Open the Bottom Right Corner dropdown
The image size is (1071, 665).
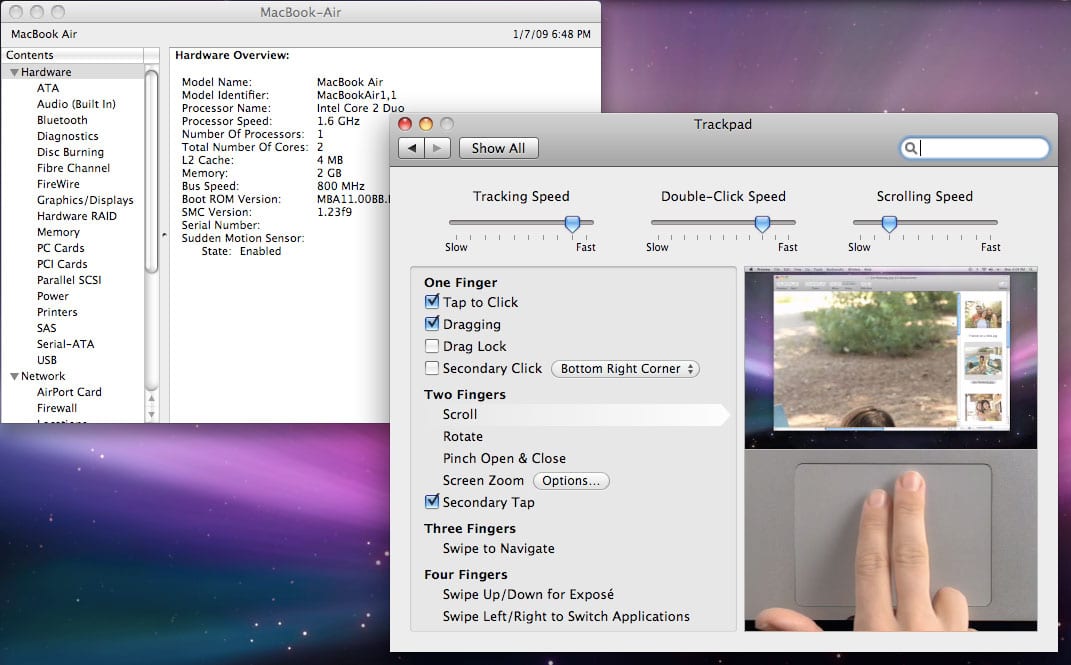tap(625, 369)
